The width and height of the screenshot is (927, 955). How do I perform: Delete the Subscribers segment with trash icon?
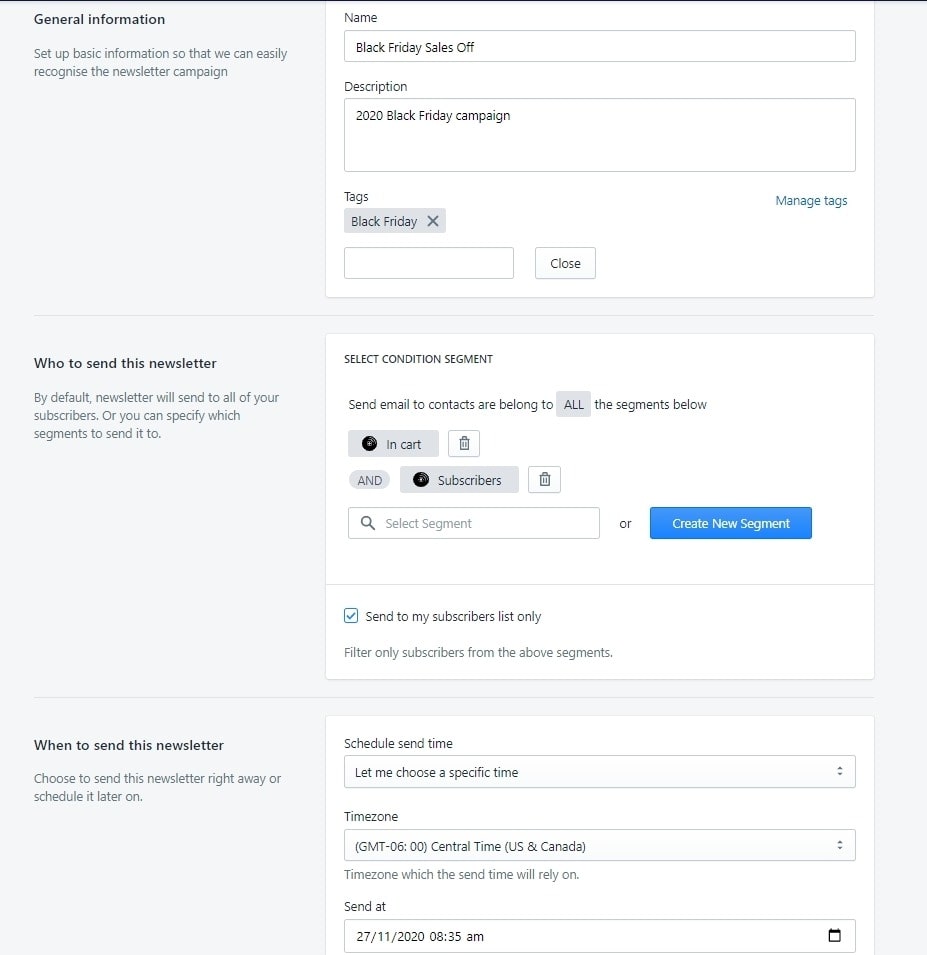tap(544, 480)
